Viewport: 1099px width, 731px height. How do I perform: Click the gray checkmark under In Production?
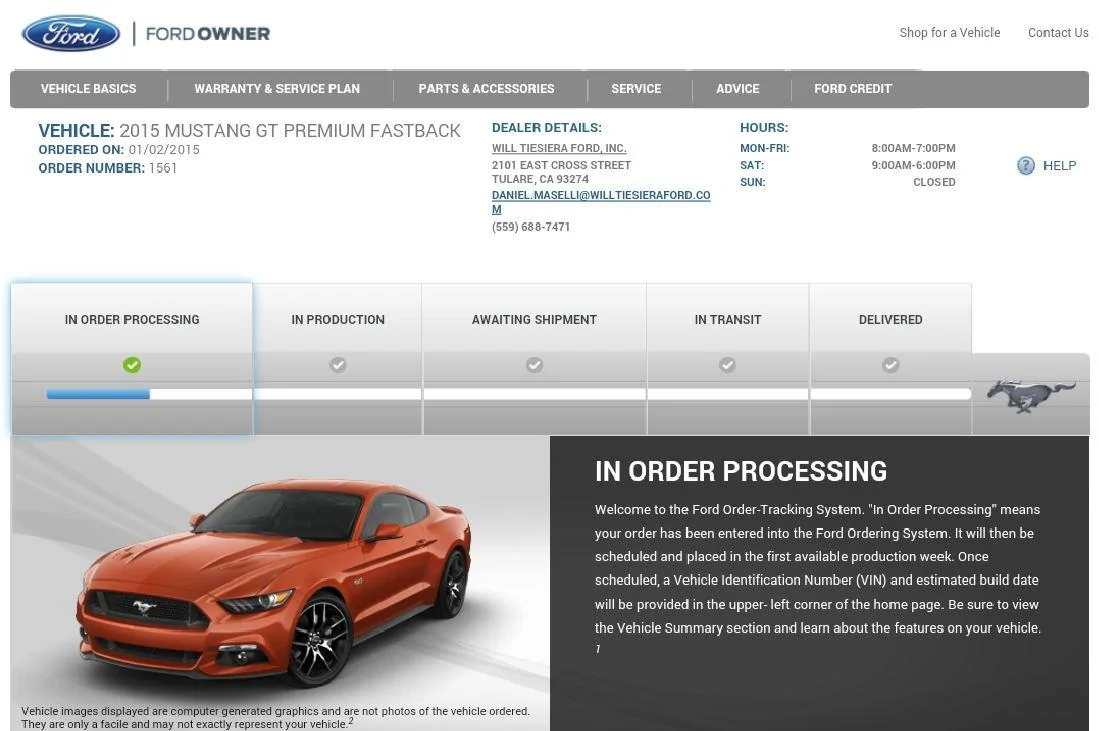pyautogui.click(x=338, y=364)
